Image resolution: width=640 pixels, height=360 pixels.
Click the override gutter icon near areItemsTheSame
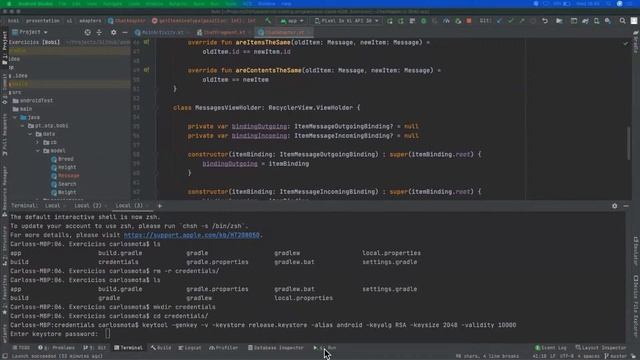click(146, 42)
